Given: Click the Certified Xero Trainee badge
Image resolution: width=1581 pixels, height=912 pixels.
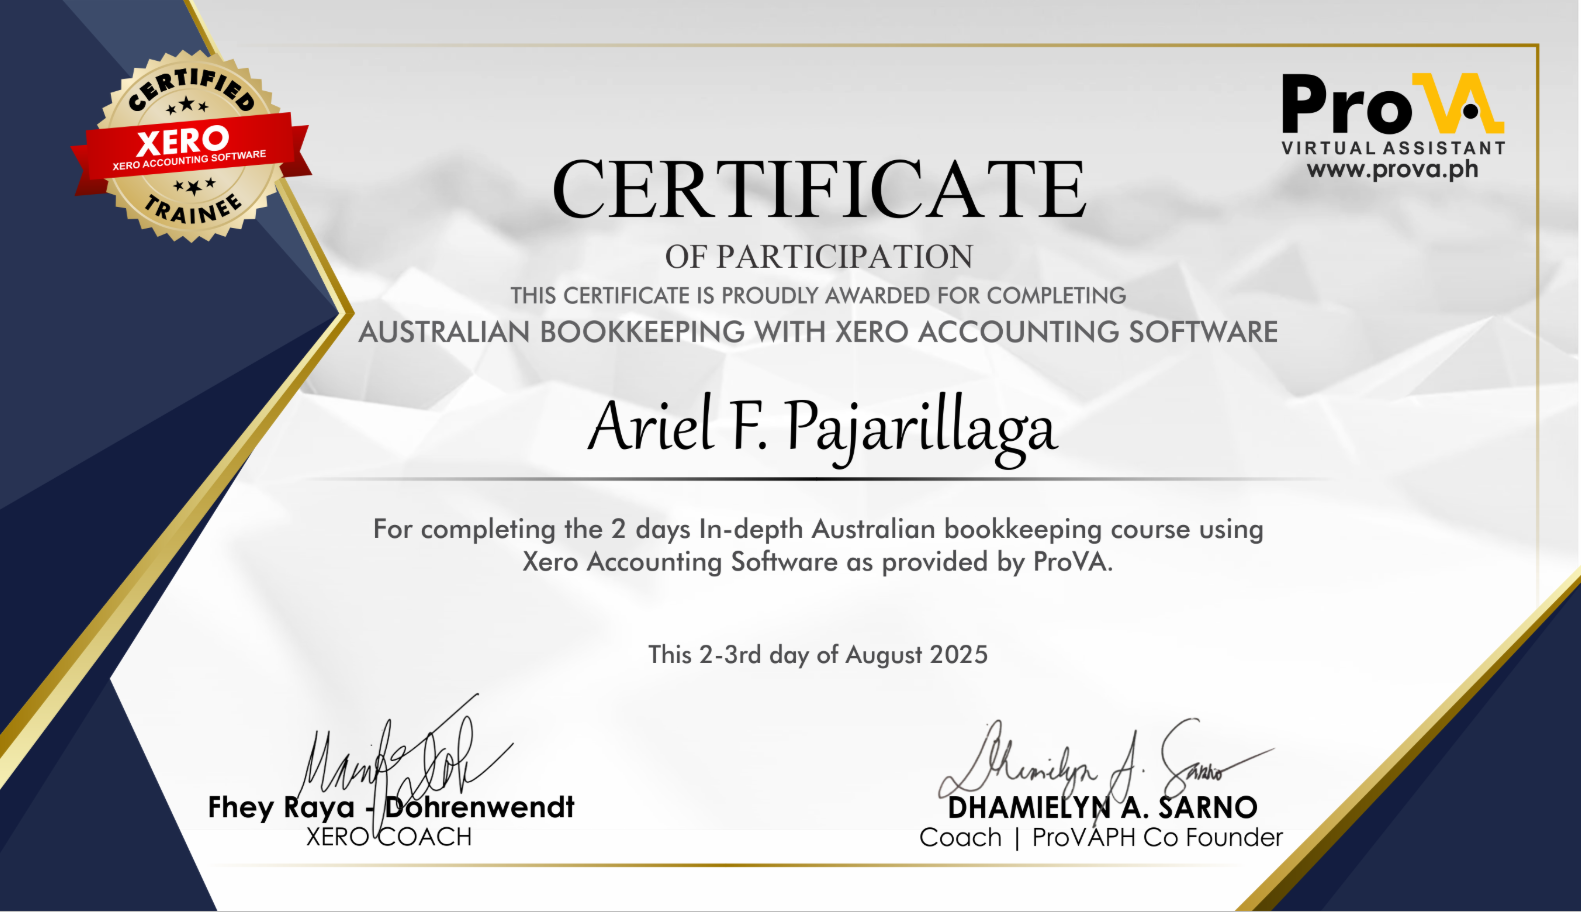Looking at the screenshot, I should point(190,146).
